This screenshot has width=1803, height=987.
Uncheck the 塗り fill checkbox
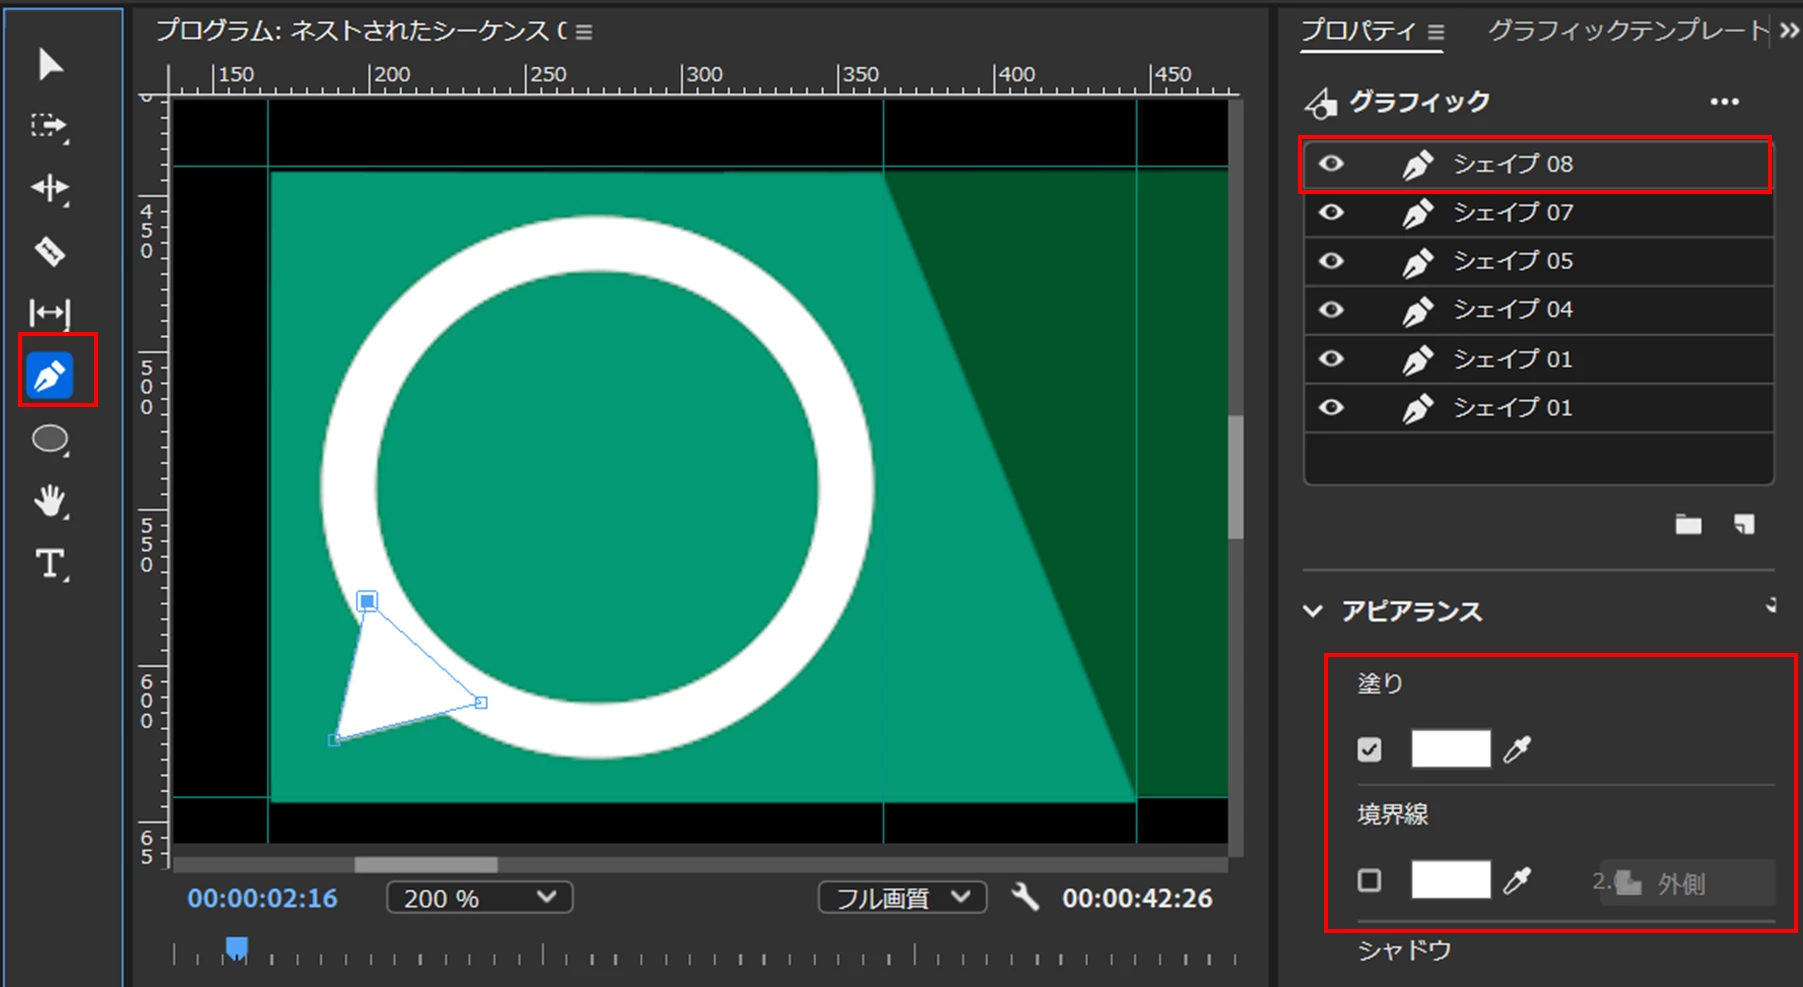pos(1369,749)
